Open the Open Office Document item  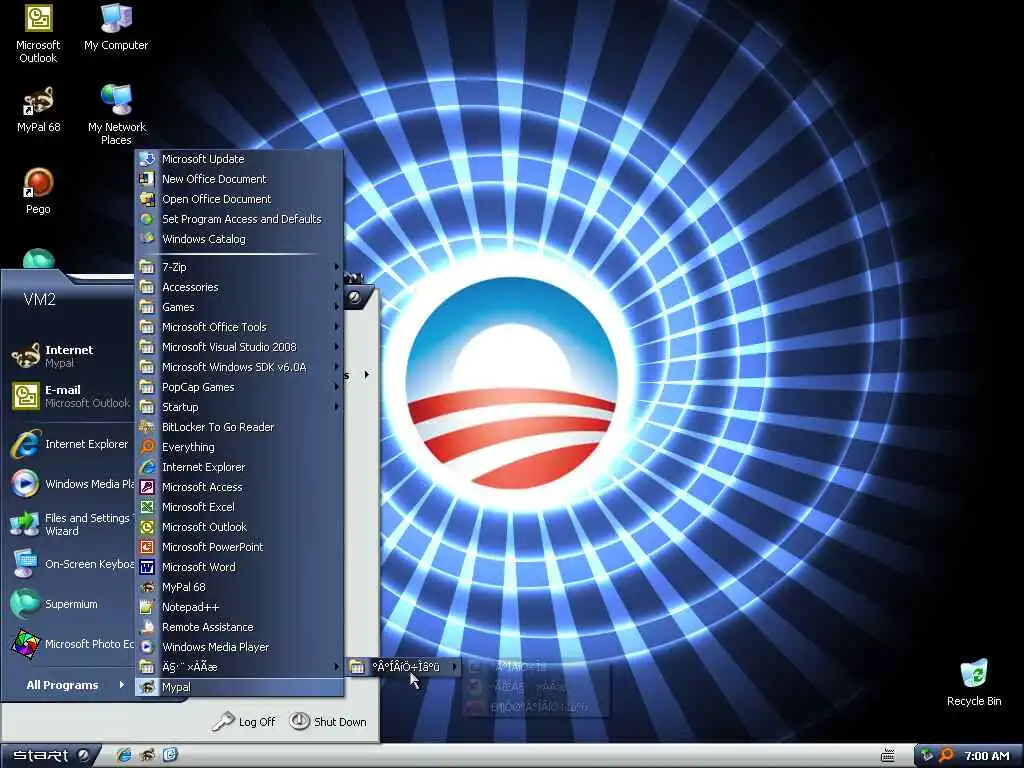click(x=239, y=199)
